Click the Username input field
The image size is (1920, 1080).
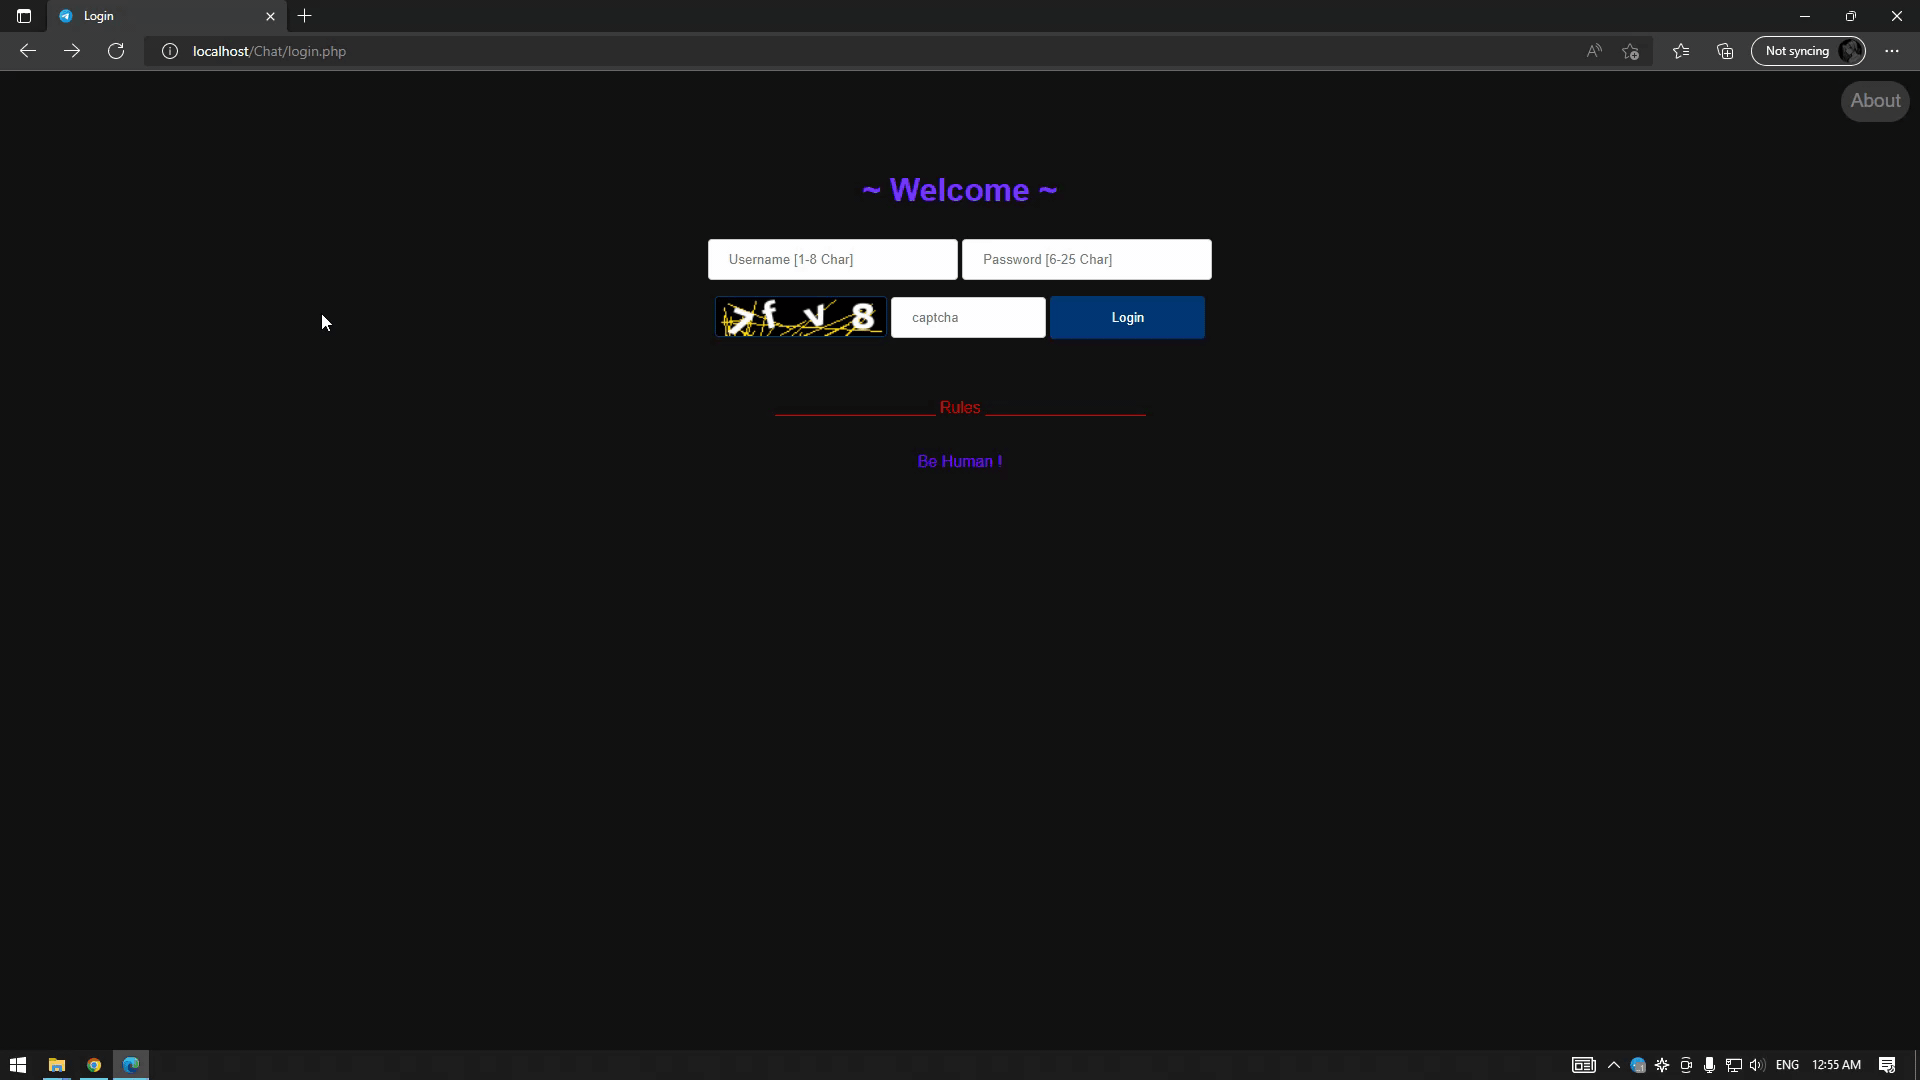[835, 260]
